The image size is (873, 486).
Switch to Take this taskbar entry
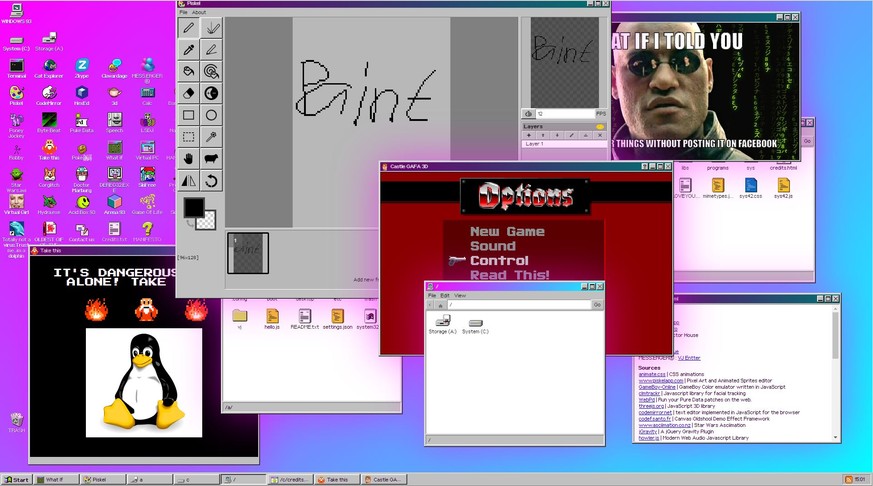(x=337, y=479)
